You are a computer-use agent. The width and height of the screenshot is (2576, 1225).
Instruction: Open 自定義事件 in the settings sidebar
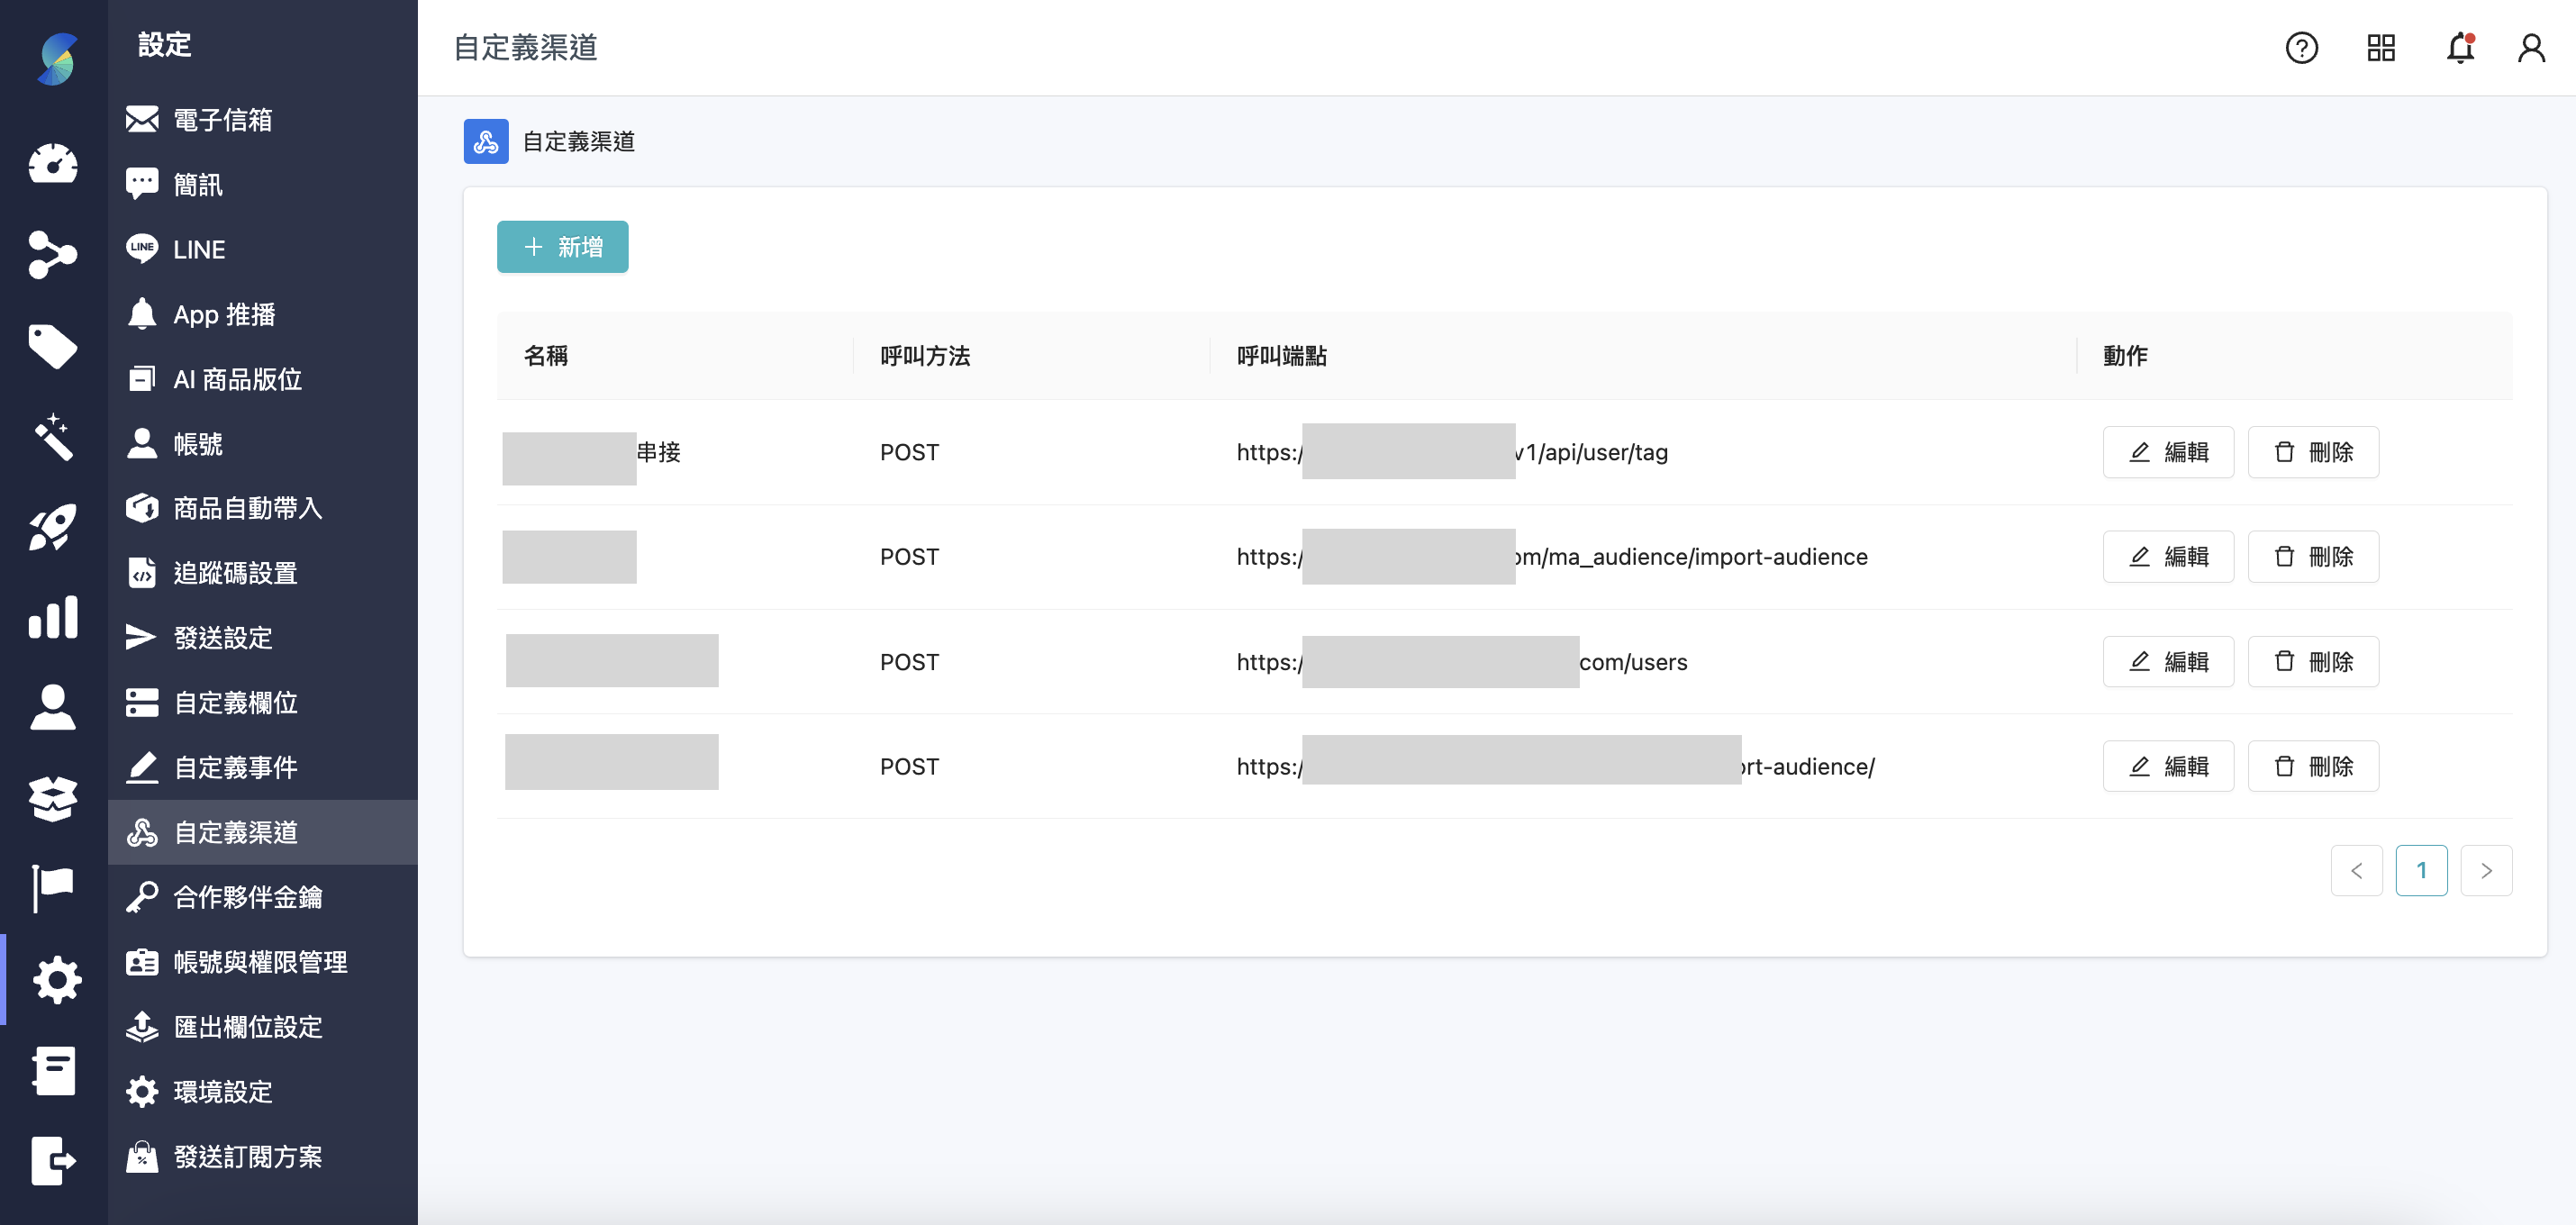click(235, 767)
